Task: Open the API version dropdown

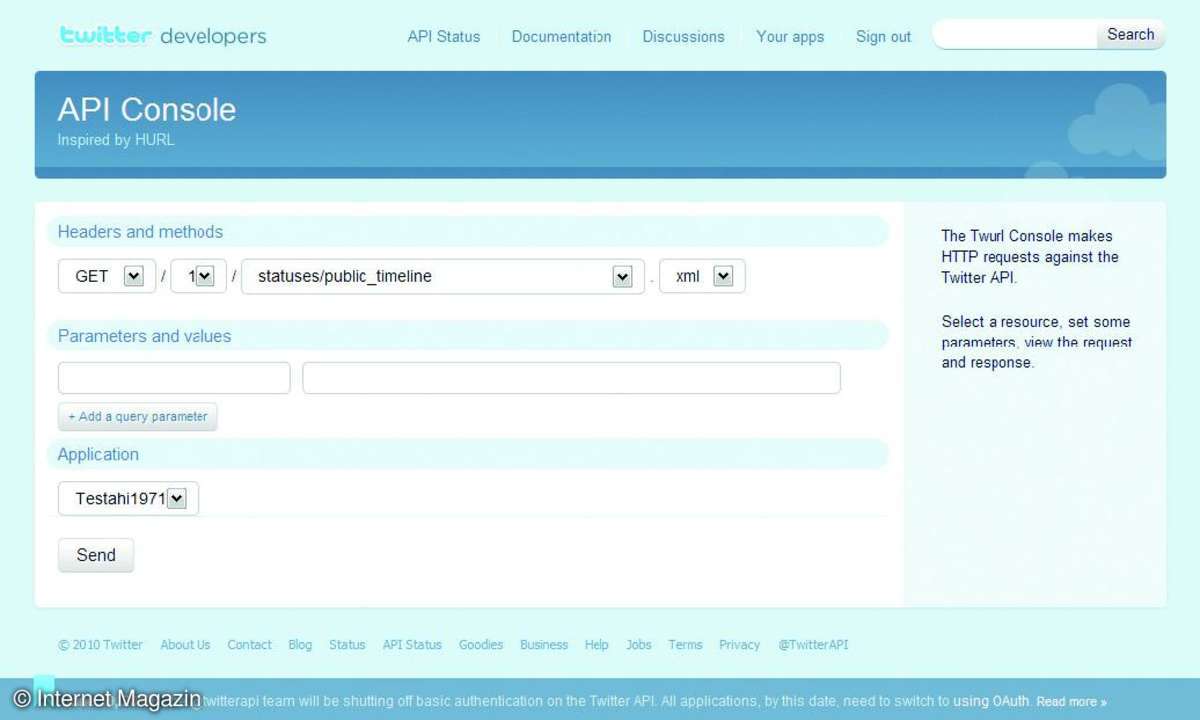Action: [199, 276]
